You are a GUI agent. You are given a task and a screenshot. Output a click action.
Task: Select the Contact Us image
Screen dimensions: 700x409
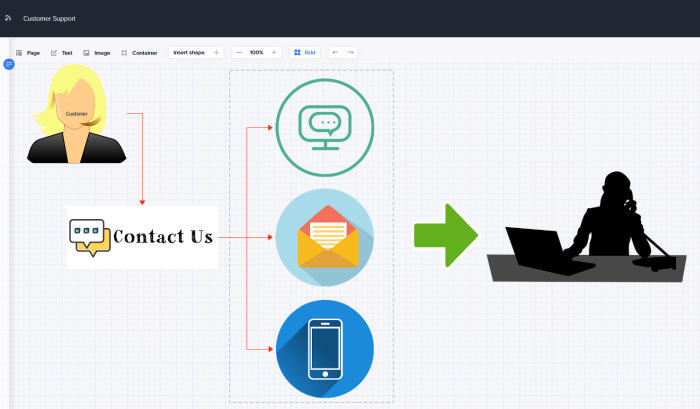click(142, 237)
